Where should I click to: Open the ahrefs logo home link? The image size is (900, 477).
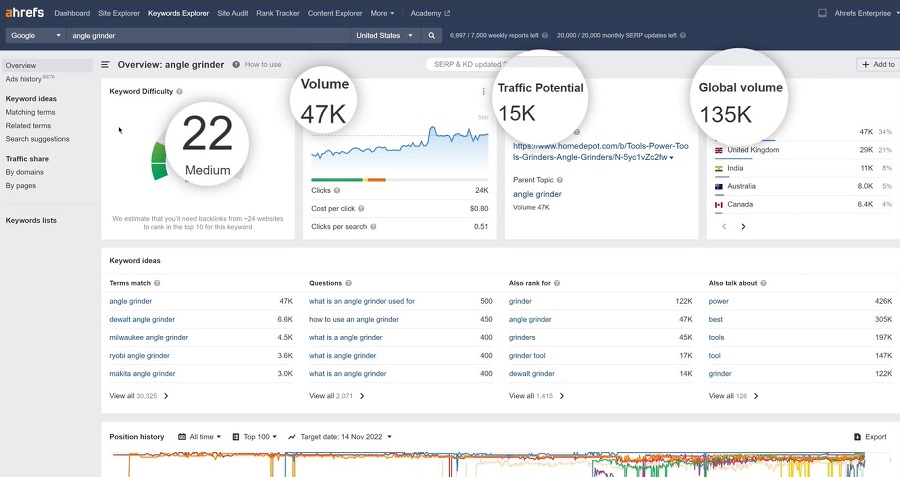25,12
